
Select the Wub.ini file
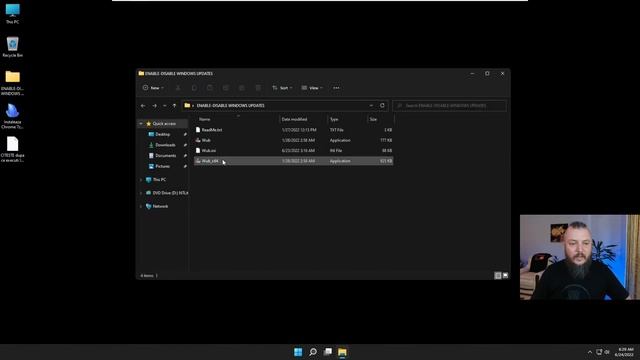pos(293,151)
